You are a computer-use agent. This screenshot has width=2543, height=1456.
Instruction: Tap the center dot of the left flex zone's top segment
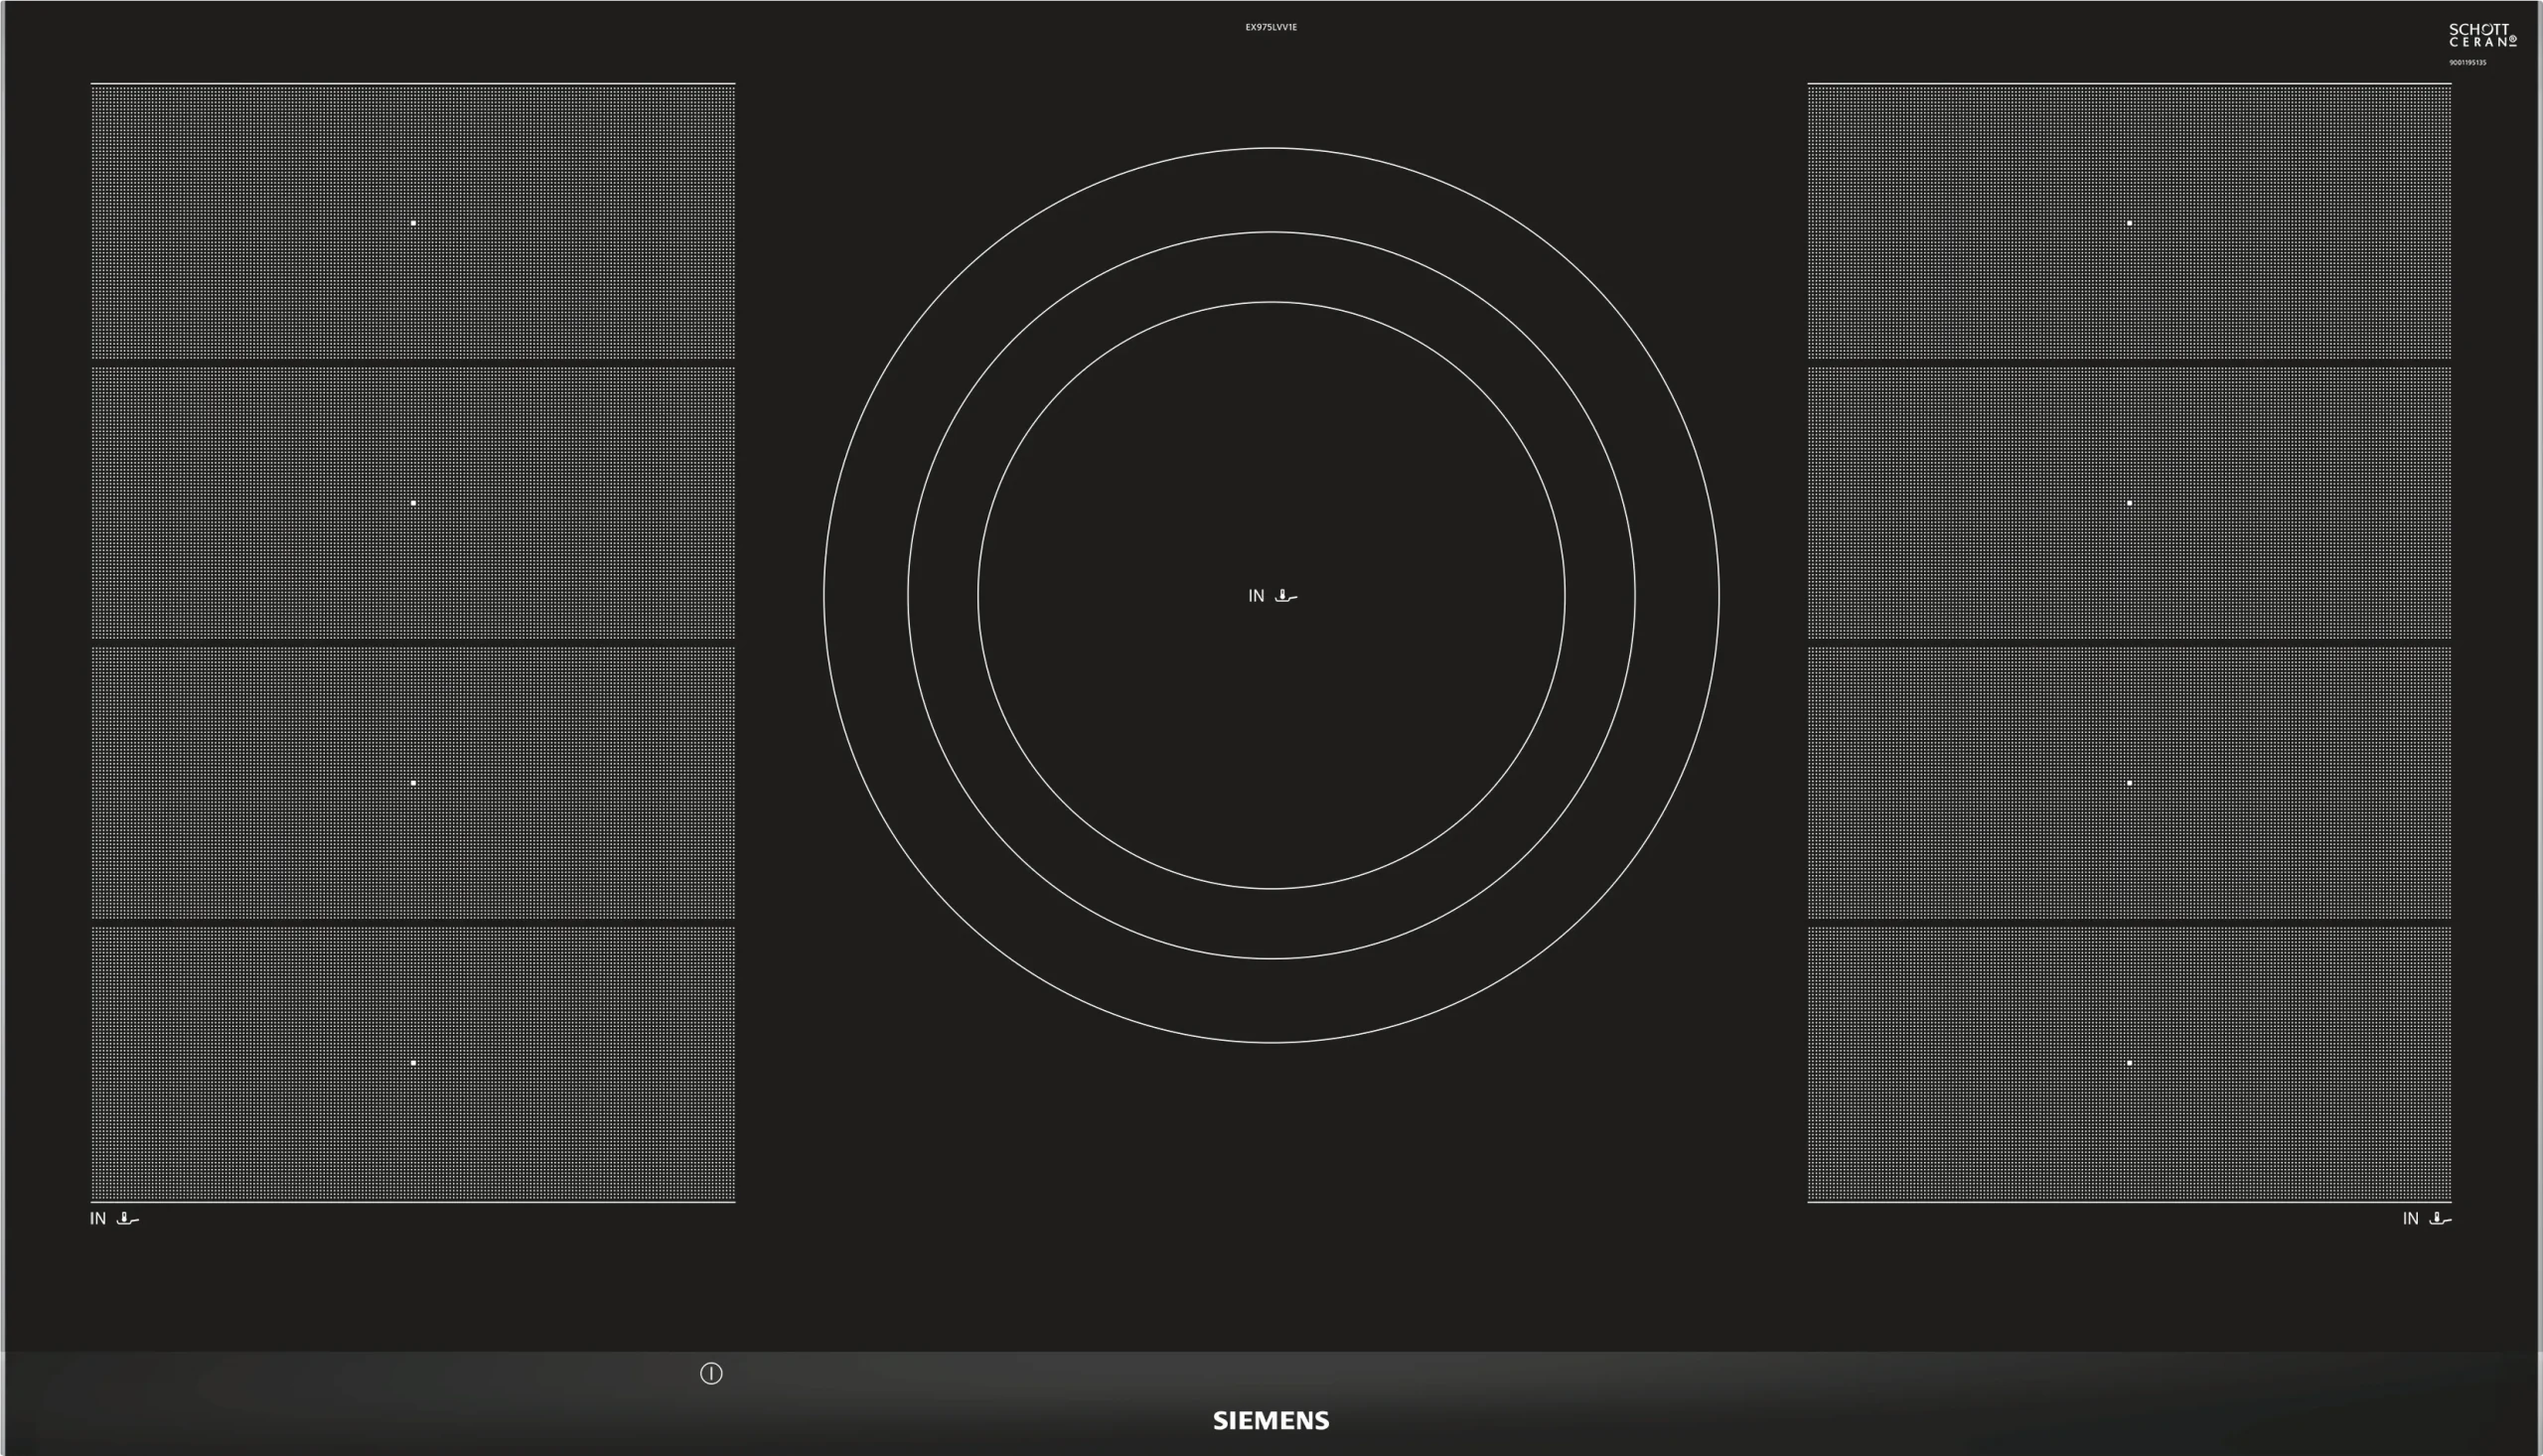[413, 223]
